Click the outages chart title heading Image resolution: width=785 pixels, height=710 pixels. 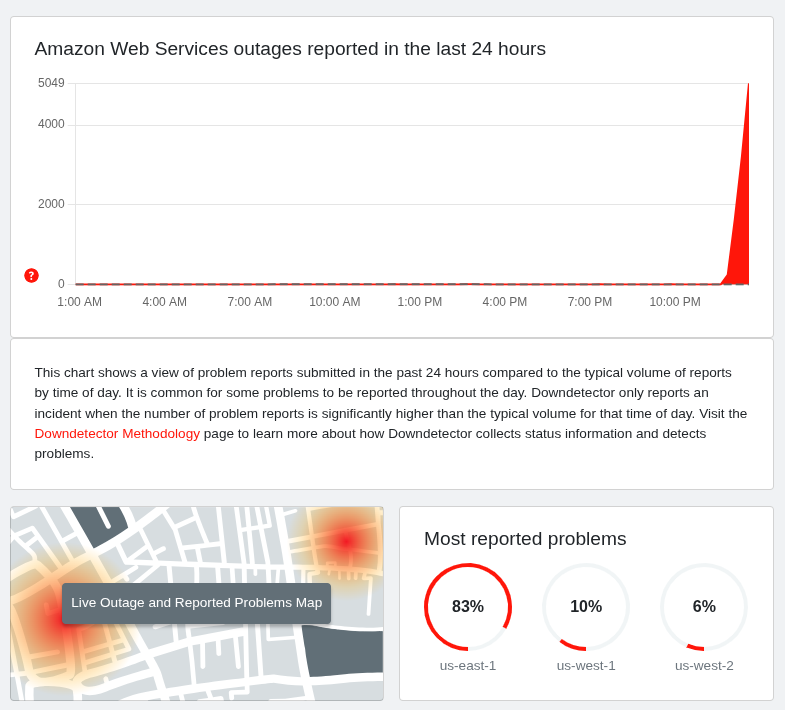pyautogui.click(x=290, y=49)
